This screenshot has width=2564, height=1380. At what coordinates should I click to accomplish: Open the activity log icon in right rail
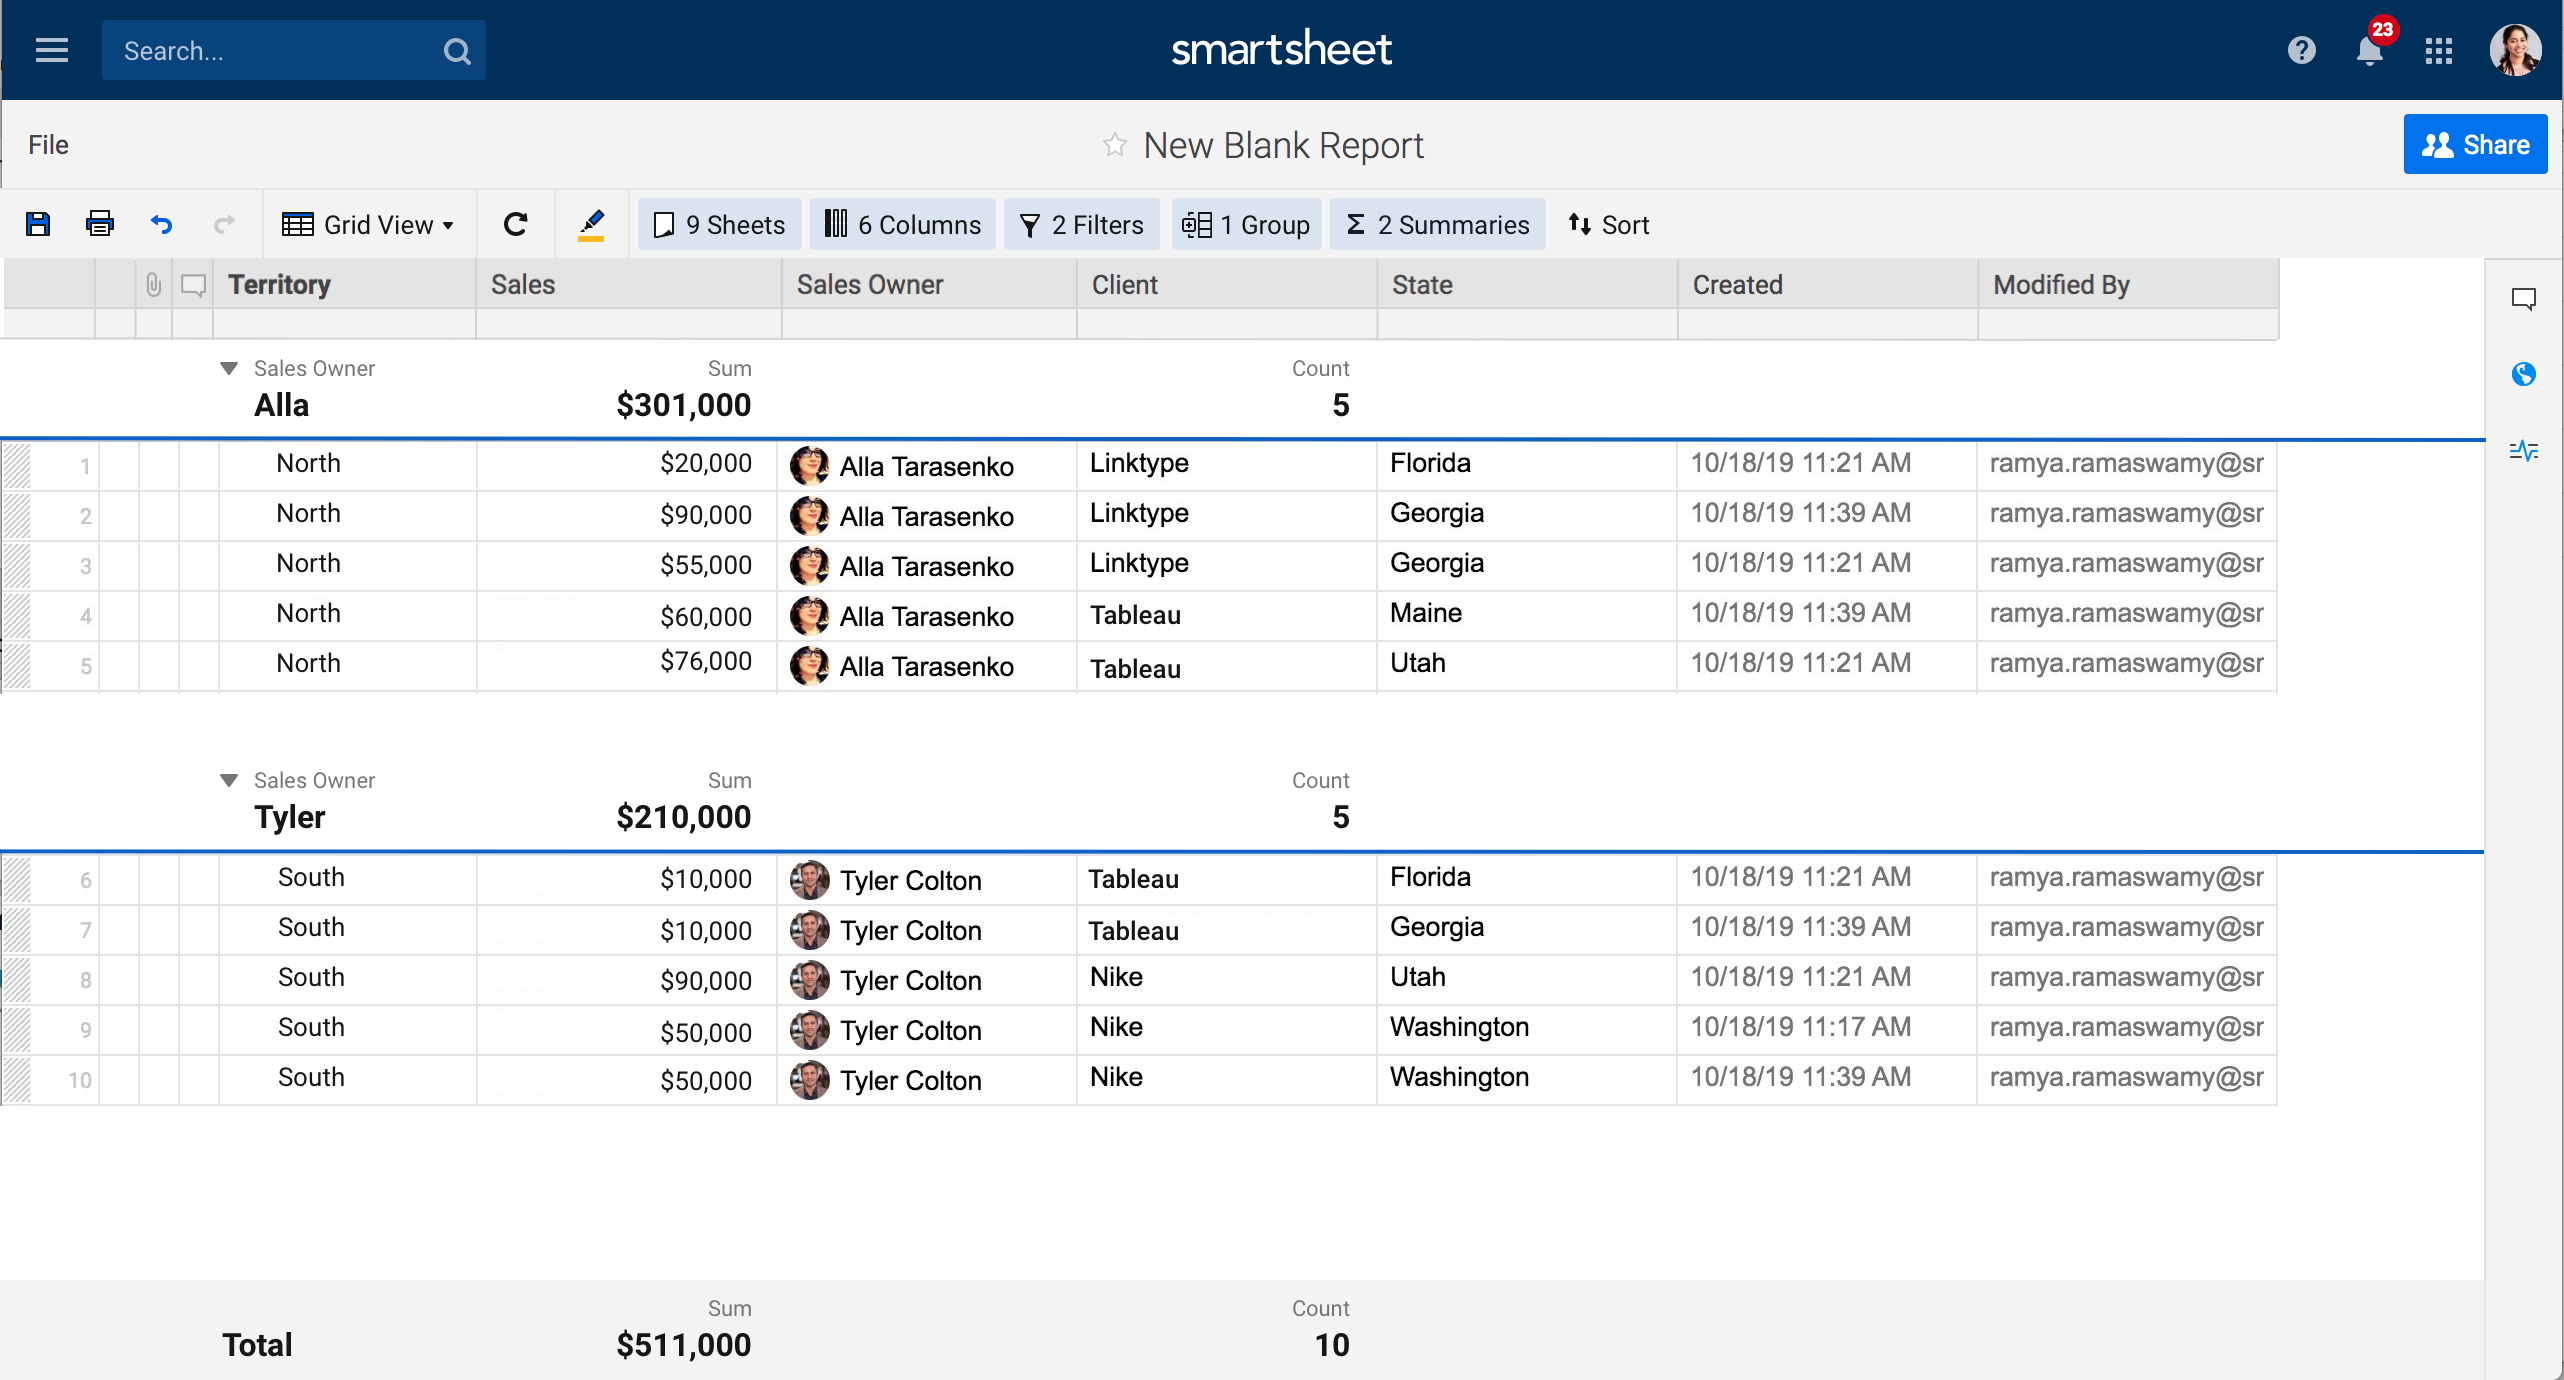point(2523,450)
